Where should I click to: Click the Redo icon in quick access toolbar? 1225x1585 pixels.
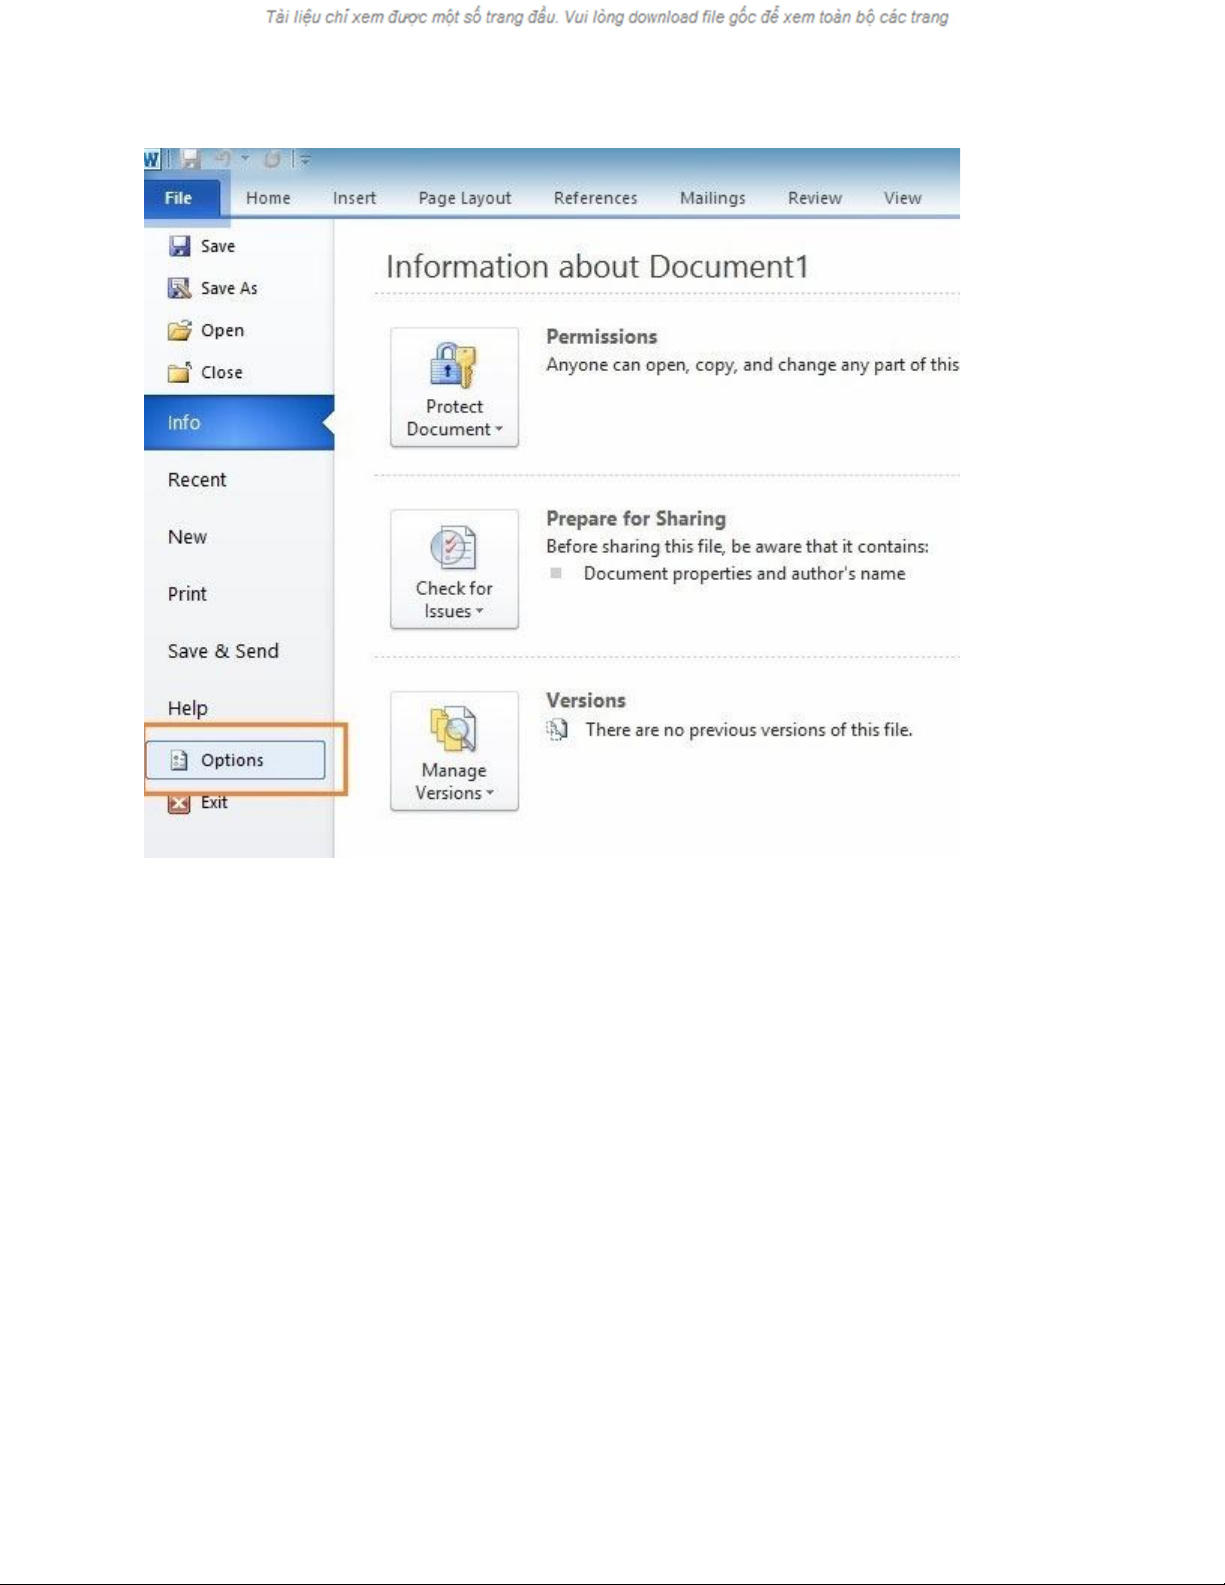click(x=271, y=159)
